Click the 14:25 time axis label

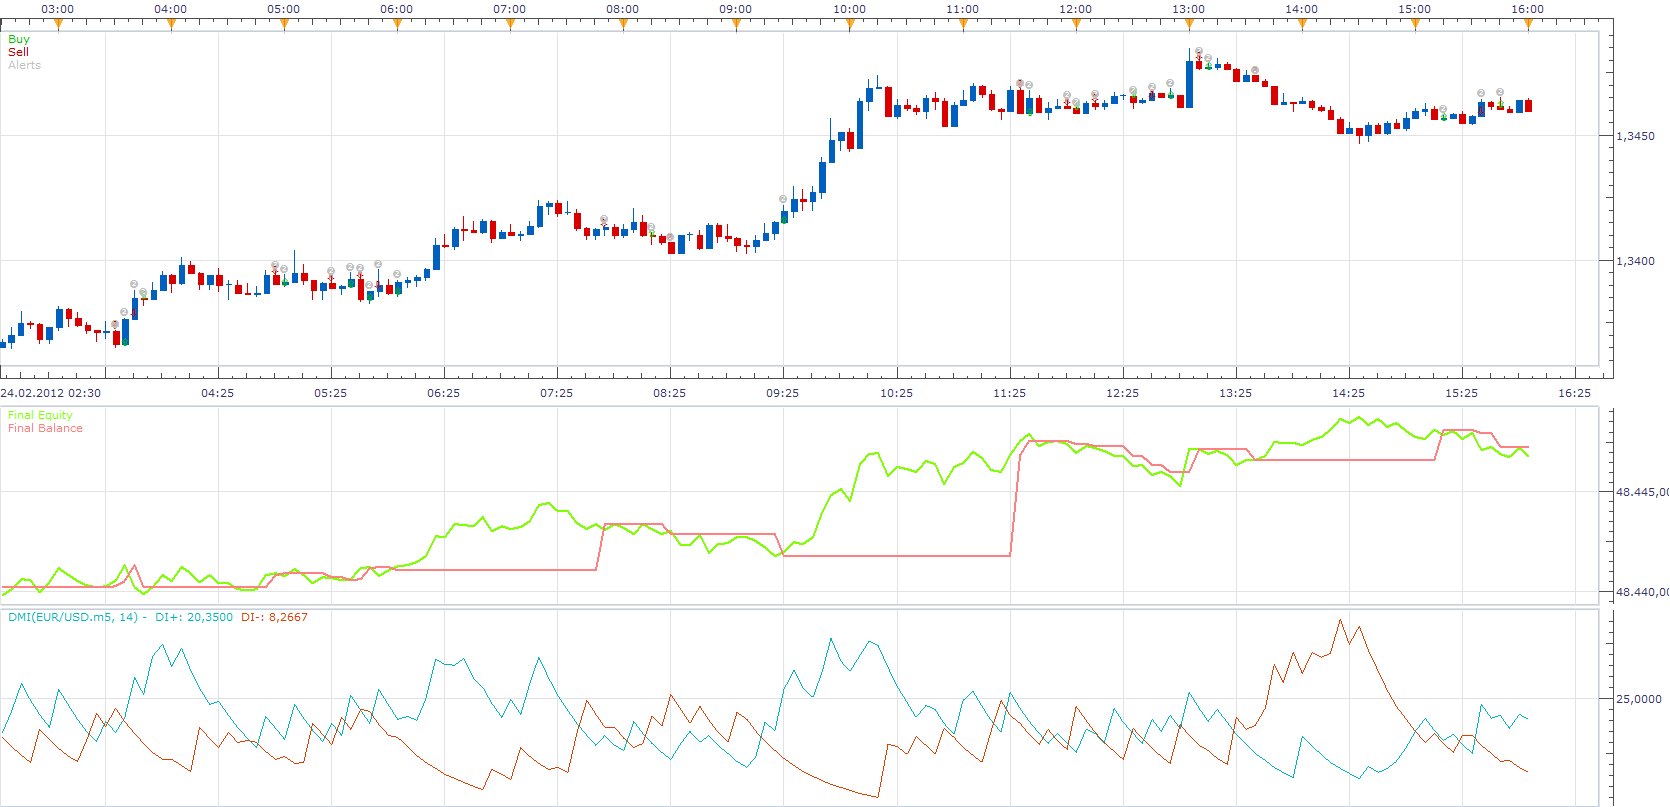1349,393
